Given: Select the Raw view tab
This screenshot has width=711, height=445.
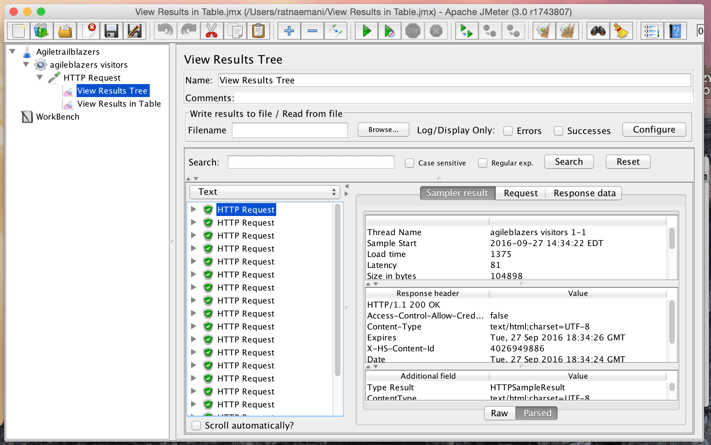Looking at the screenshot, I should tap(499, 413).
